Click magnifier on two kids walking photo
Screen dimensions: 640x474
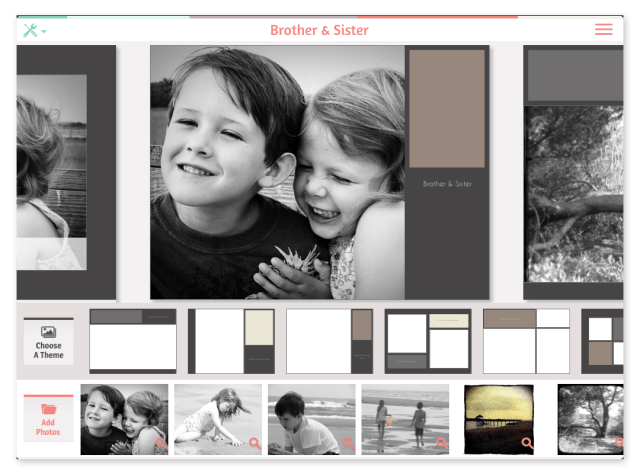[441, 442]
